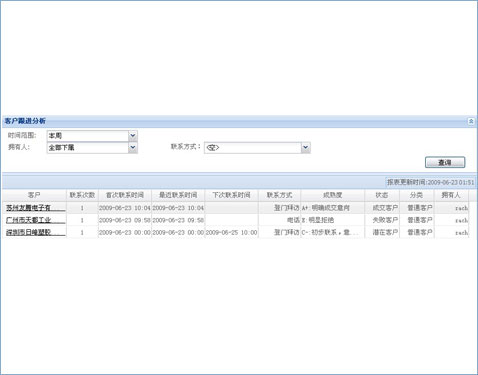Select 登门拜访 in the 苏州友腾电子有 row
Viewport: 478px width, 375px height.
[279, 208]
